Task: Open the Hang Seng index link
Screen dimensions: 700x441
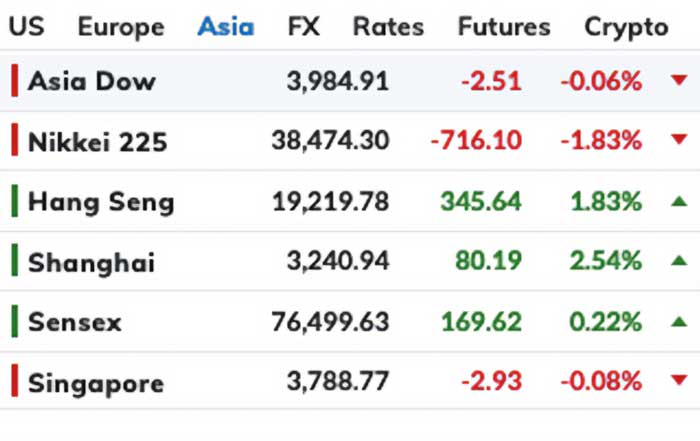Action: point(101,202)
